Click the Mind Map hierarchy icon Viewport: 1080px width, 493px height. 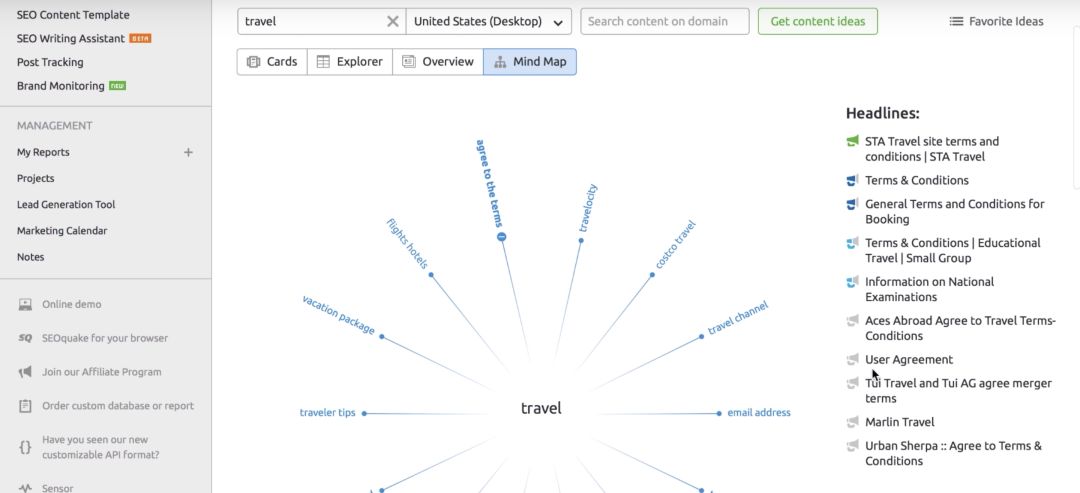pyautogui.click(x=500, y=61)
